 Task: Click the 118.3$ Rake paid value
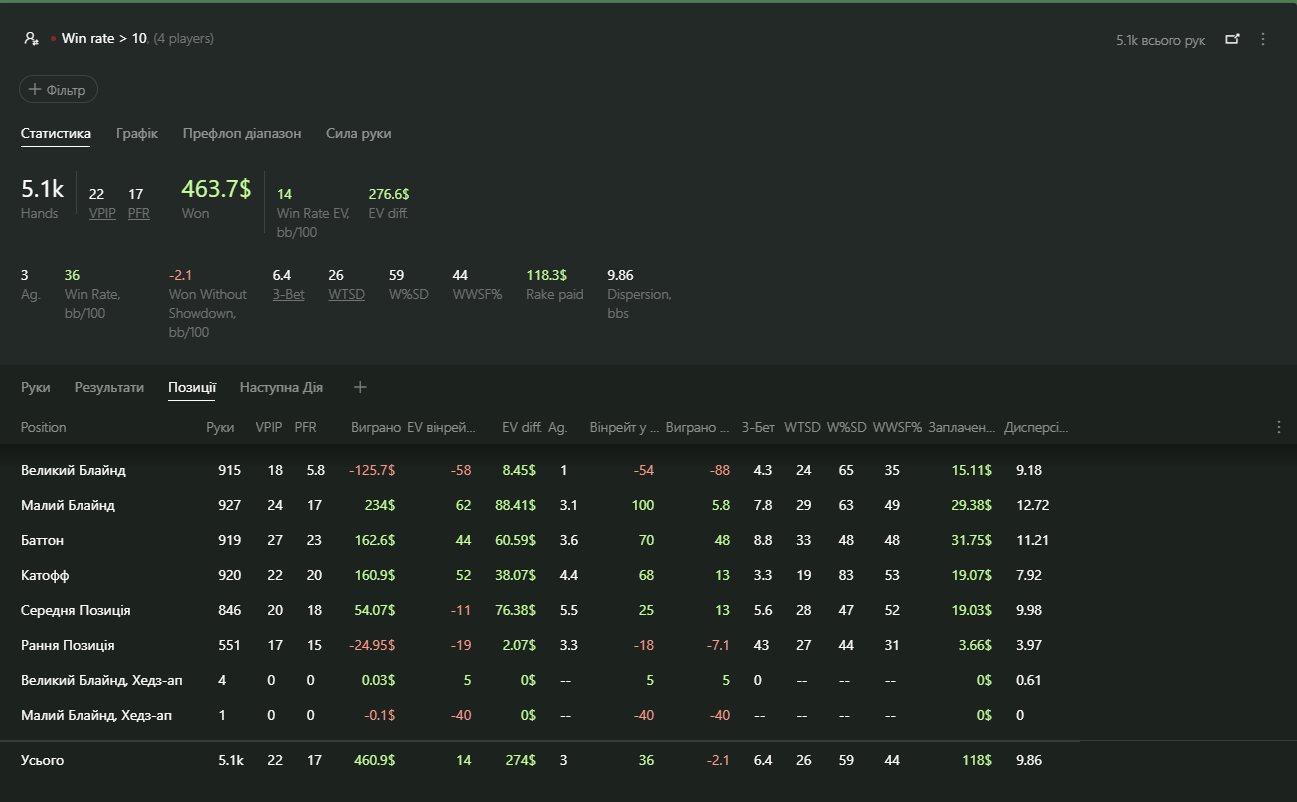[x=547, y=275]
